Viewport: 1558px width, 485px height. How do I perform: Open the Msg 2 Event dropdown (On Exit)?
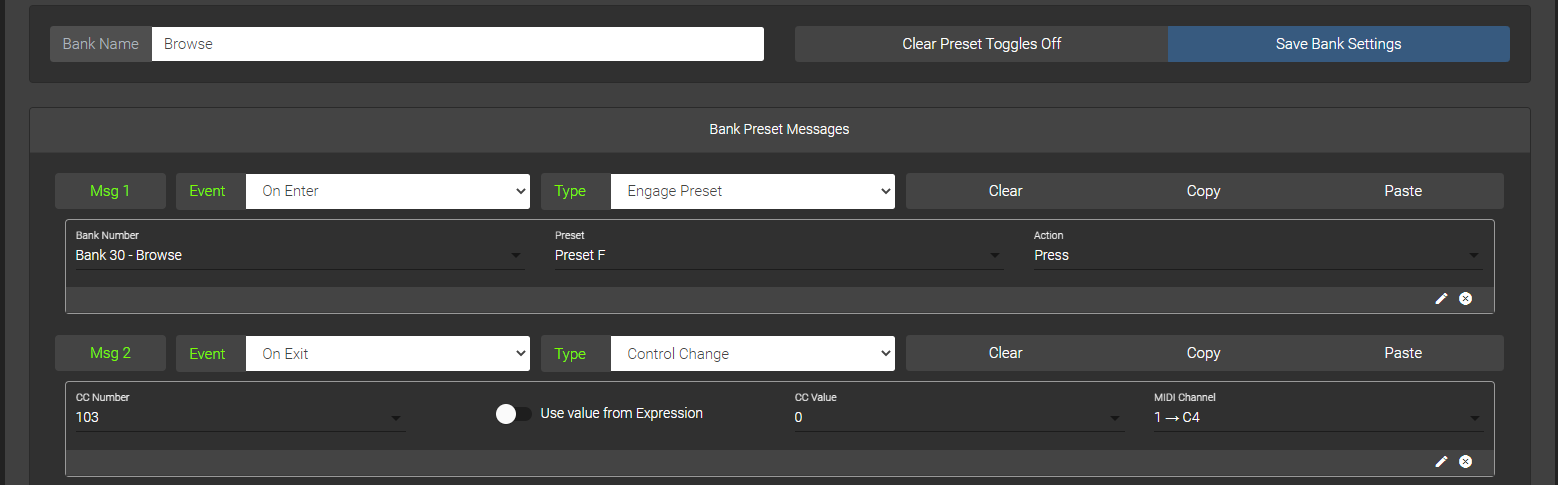tap(387, 353)
